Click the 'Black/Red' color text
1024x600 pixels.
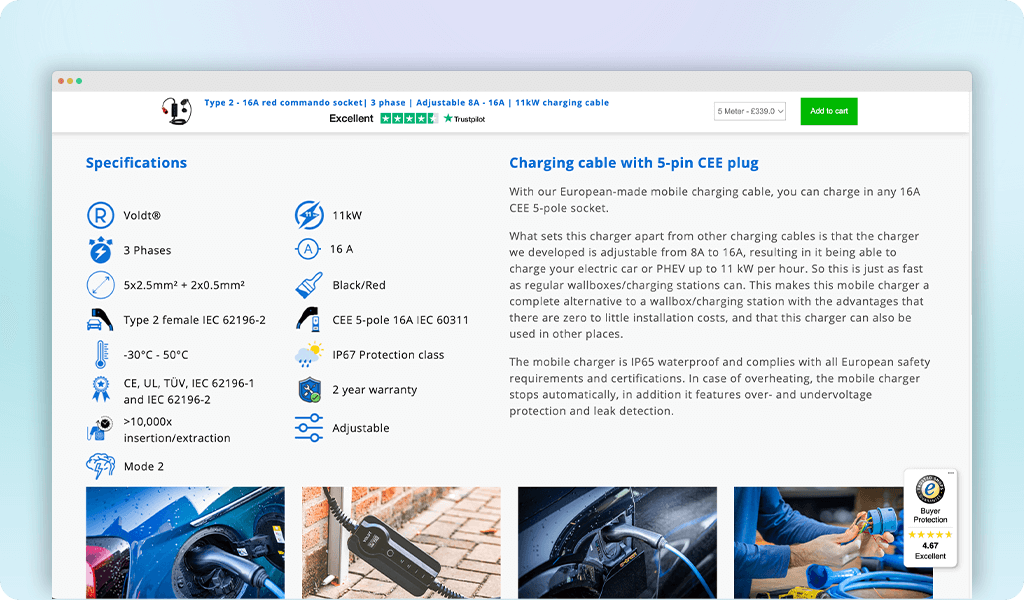pyautogui.click(x=359, y=285)
